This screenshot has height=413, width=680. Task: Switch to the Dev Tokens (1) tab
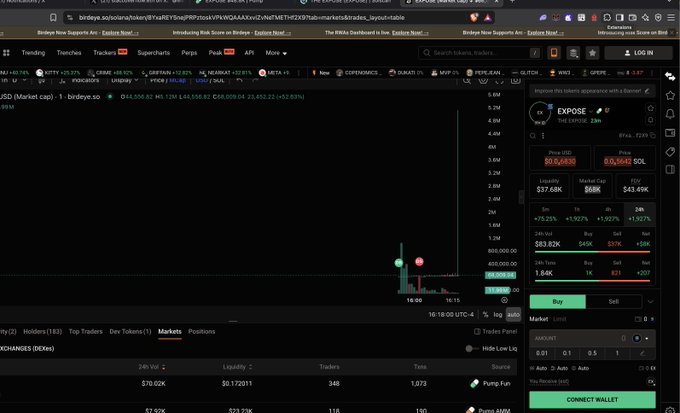point(130,331)
